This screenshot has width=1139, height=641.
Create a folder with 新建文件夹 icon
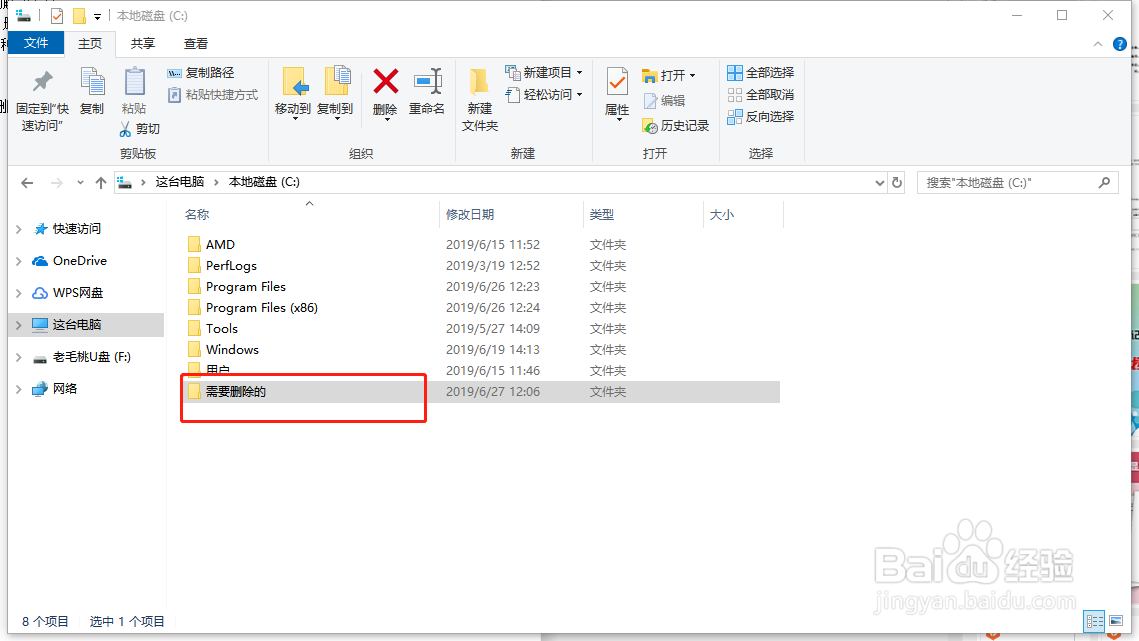click(479, 95)
